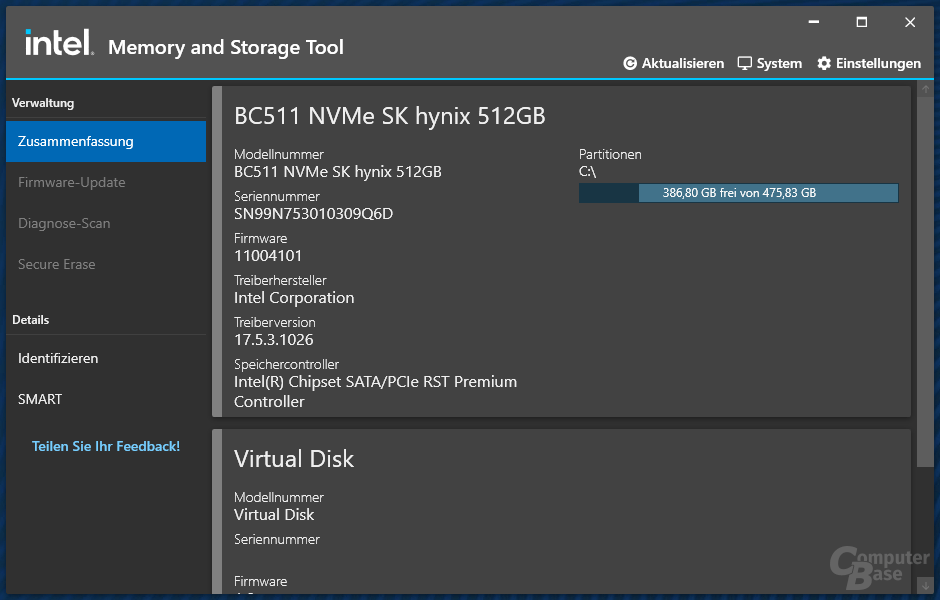This screenshot has width=940, height=600.
Task: Click the Details section header
Action: pyautogui.click(x=31, y=320)
